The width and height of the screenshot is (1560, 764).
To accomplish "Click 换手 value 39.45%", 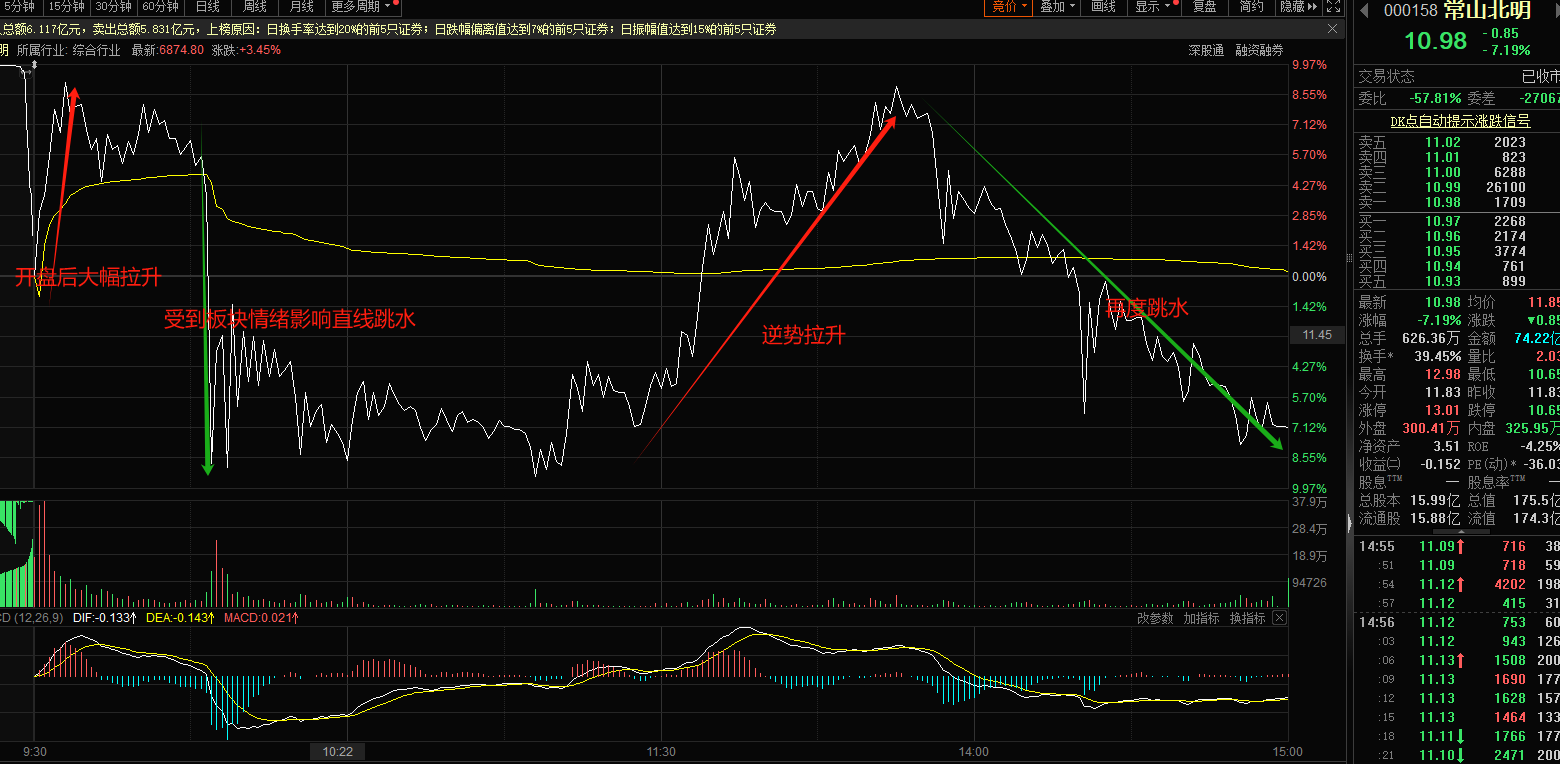I will [1437, 356].
